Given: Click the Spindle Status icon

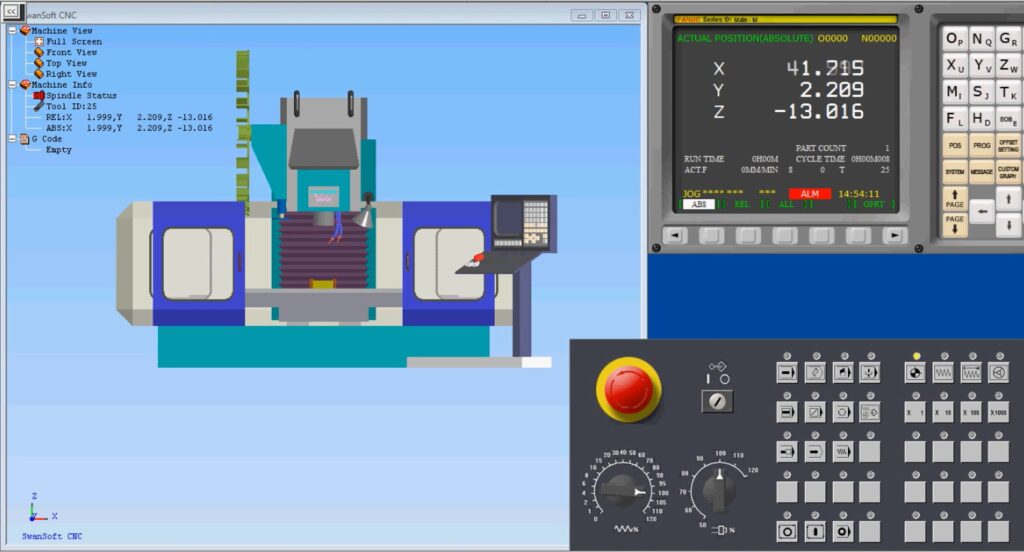Looking at the screenshot, I should pyautogui.click(x=39, y=96).
